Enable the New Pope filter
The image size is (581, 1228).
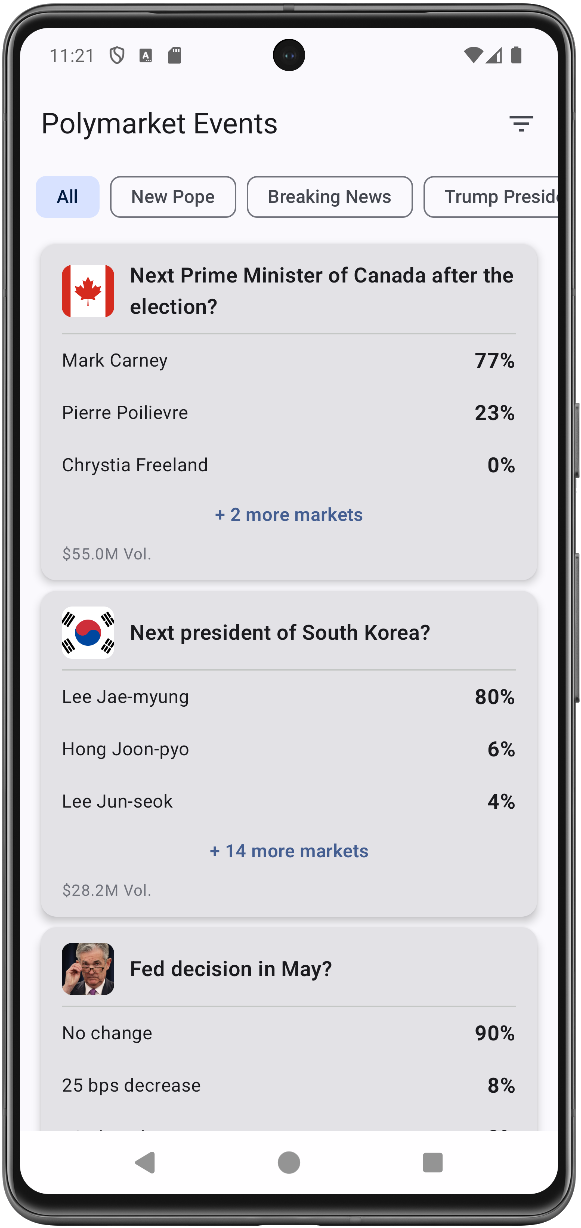(172, 196)
